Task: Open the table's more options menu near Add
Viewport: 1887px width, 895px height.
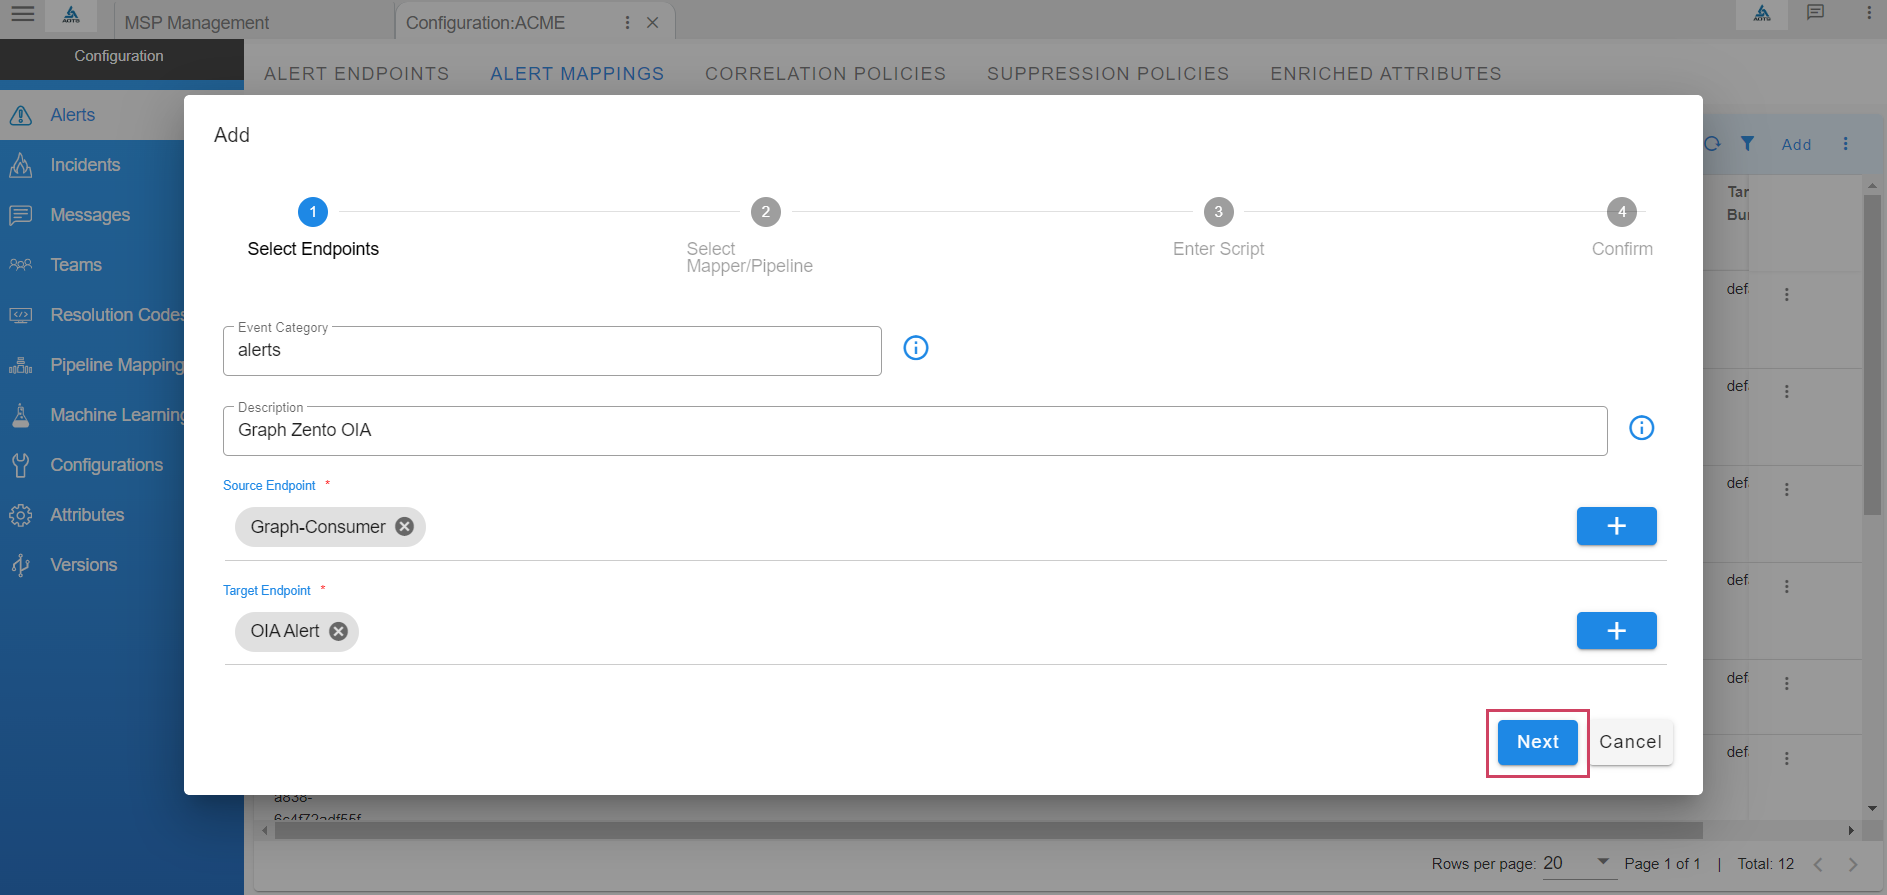Action: 1845,144
